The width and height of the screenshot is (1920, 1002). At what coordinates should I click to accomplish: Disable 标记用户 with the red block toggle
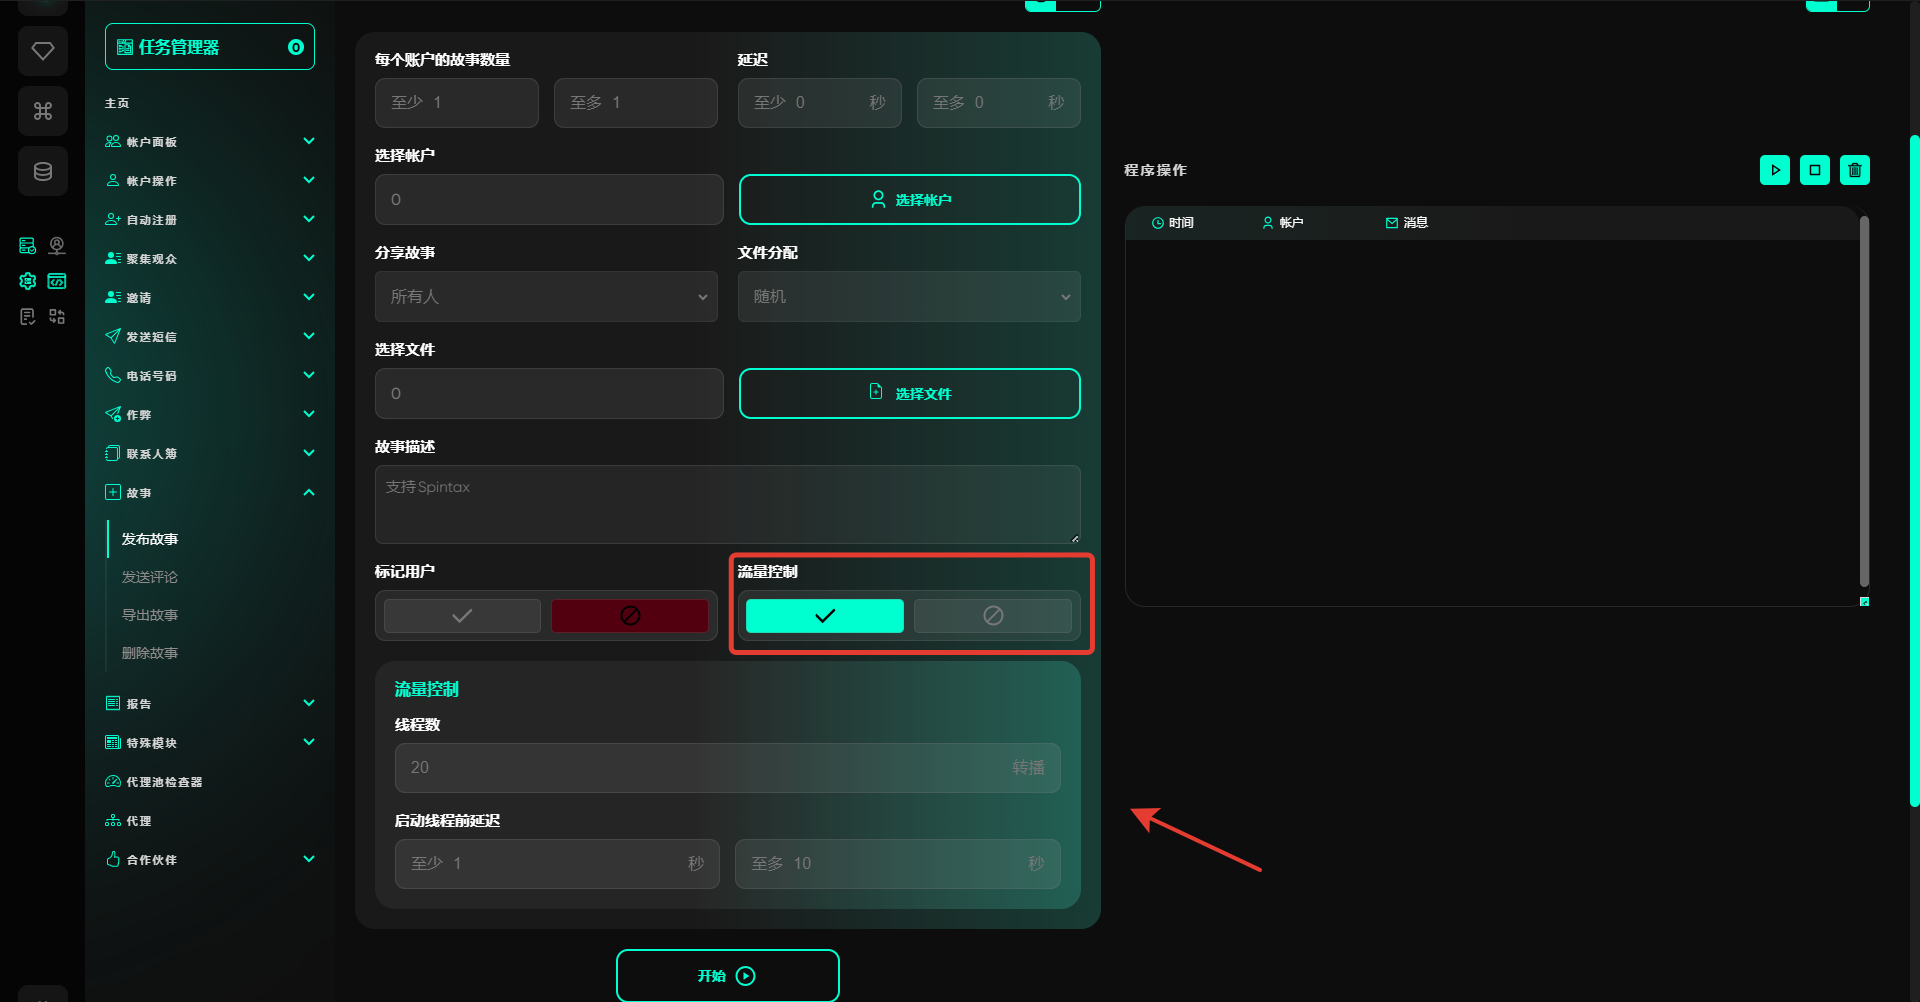tap(629, 616)
